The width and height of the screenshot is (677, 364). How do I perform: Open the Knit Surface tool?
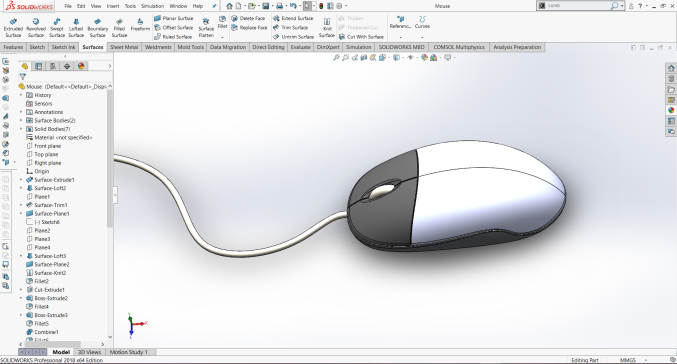coord(327,28)
